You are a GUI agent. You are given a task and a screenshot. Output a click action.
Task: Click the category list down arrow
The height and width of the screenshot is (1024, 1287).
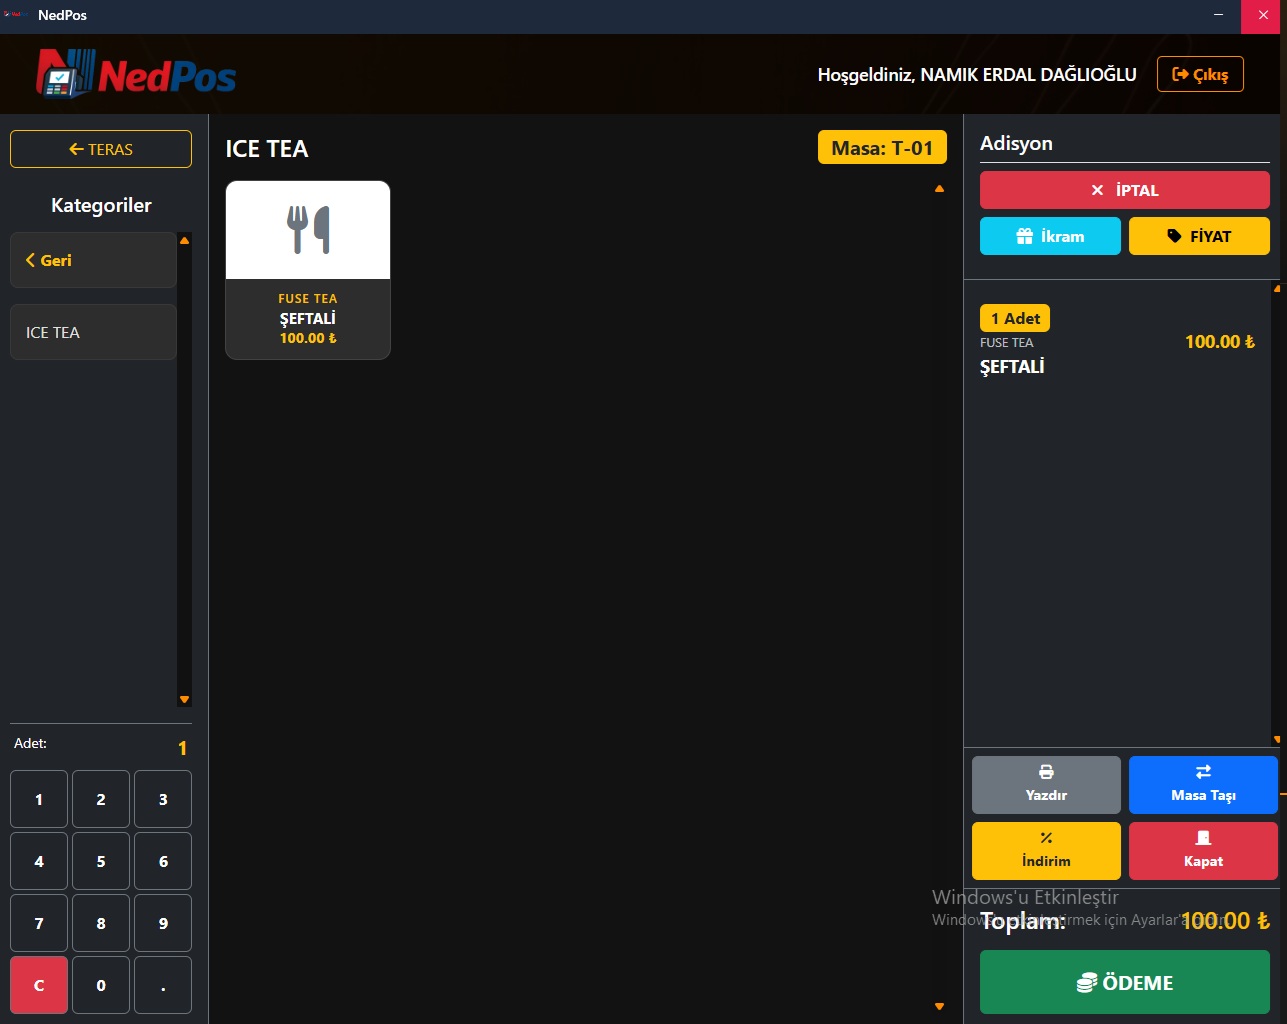pos(184,699)
